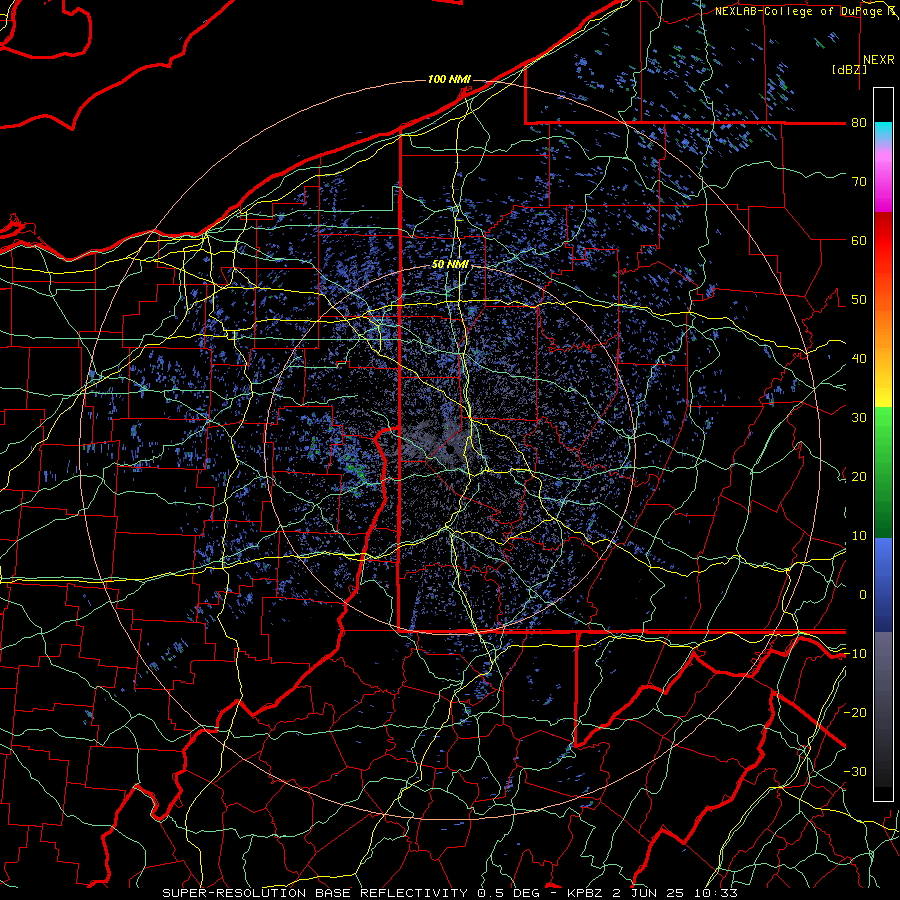Click the 80 value on the dBZ scale
This screenshot has height=900, width=900.
tap(859, 122)
